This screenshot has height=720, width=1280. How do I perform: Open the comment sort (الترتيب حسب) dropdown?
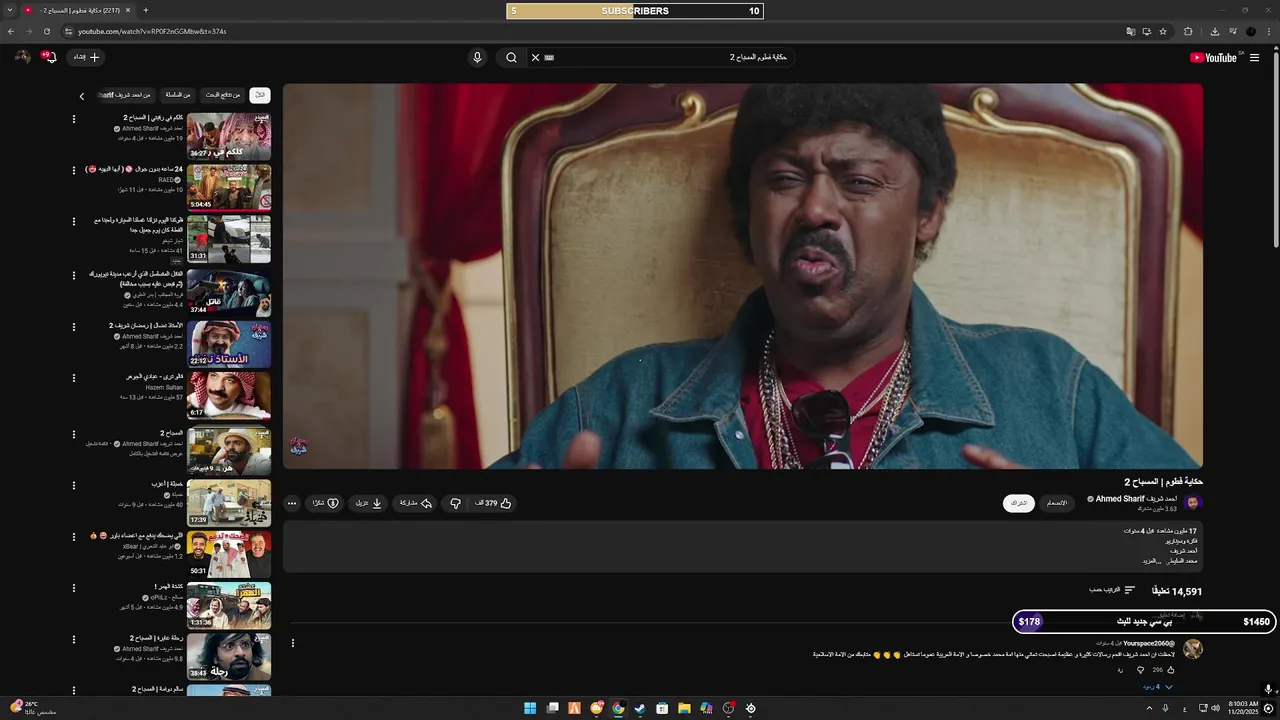[1112, 591]
